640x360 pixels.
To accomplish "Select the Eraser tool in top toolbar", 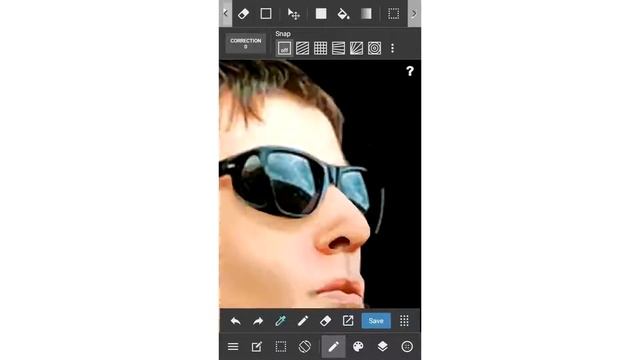I will click(243, 14).
